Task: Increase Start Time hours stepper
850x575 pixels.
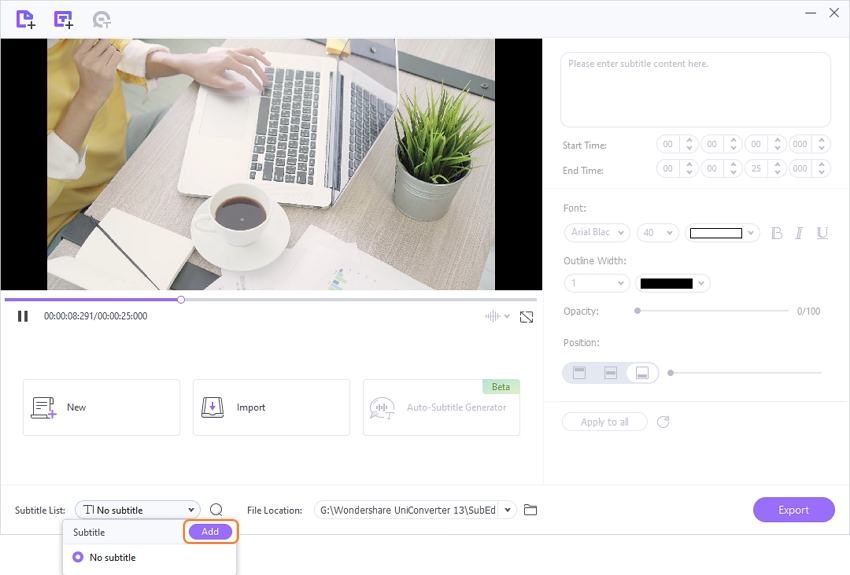Action: pos(689,140)
